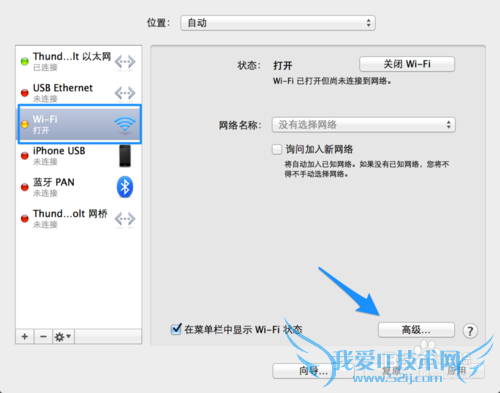Image resolution: width=500 pixels, height=393 pixels.
Task: Click Wi-Fi 已打开但尚未连接到网络 message
Action: [x=332, y=81]
